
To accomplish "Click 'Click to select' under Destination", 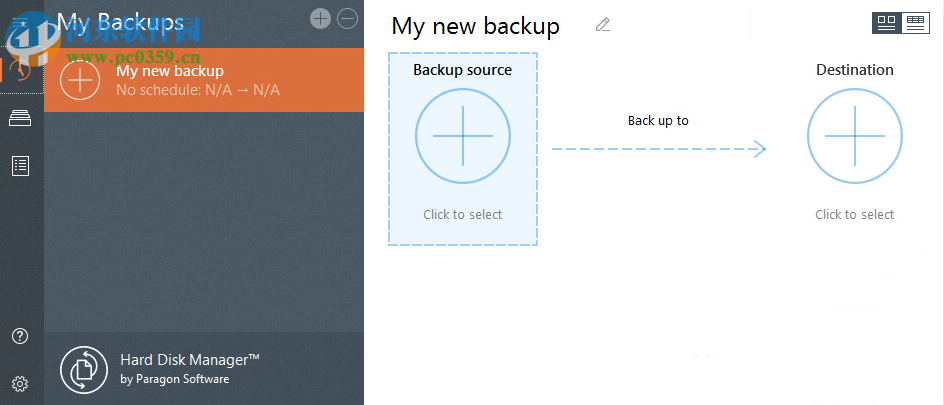I will tap(854, 215).
